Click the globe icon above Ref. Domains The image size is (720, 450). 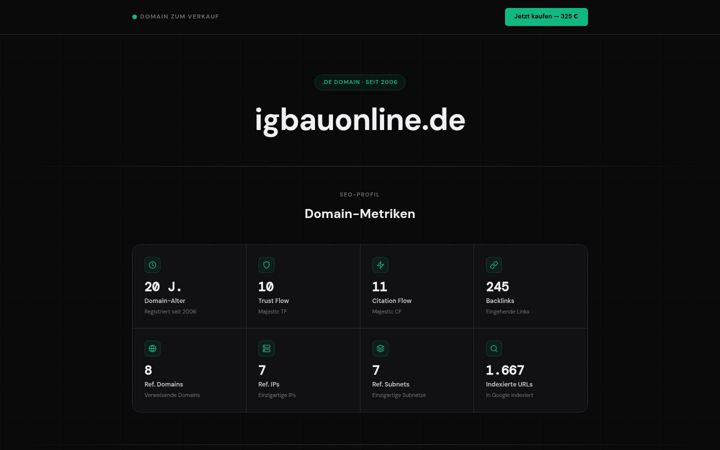[152, 349]
